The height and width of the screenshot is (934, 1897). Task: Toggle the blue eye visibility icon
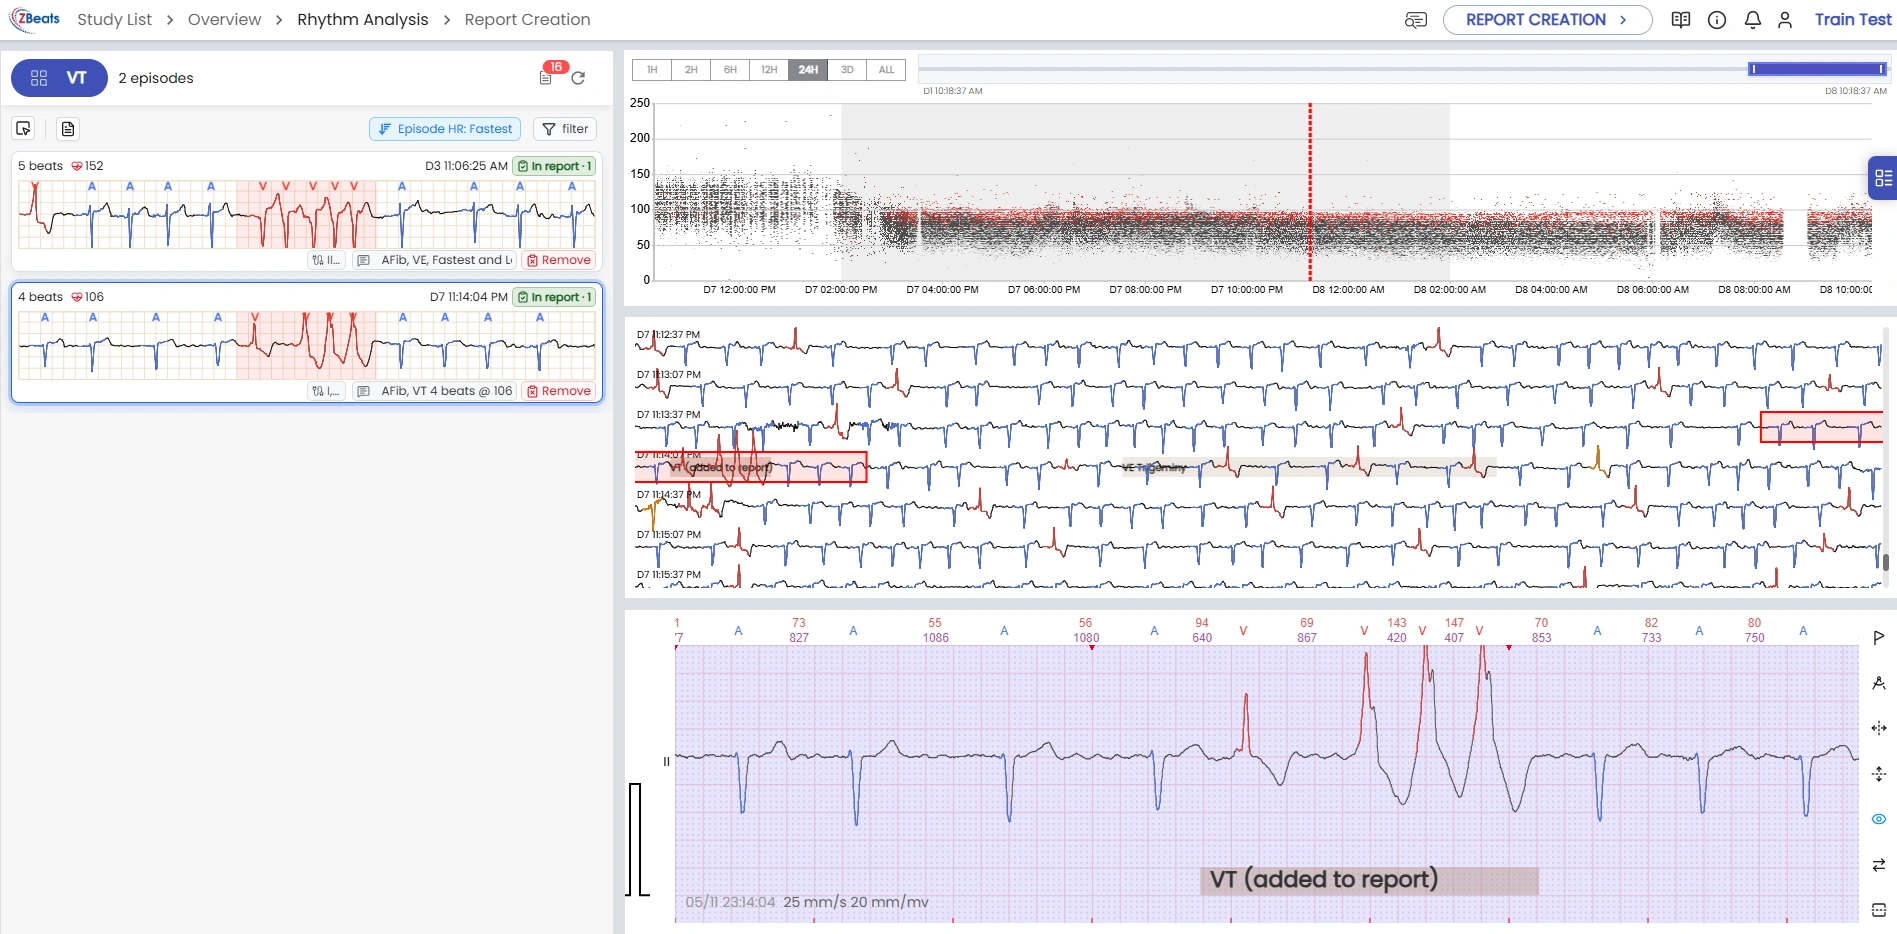click(x=1878, y=819)
